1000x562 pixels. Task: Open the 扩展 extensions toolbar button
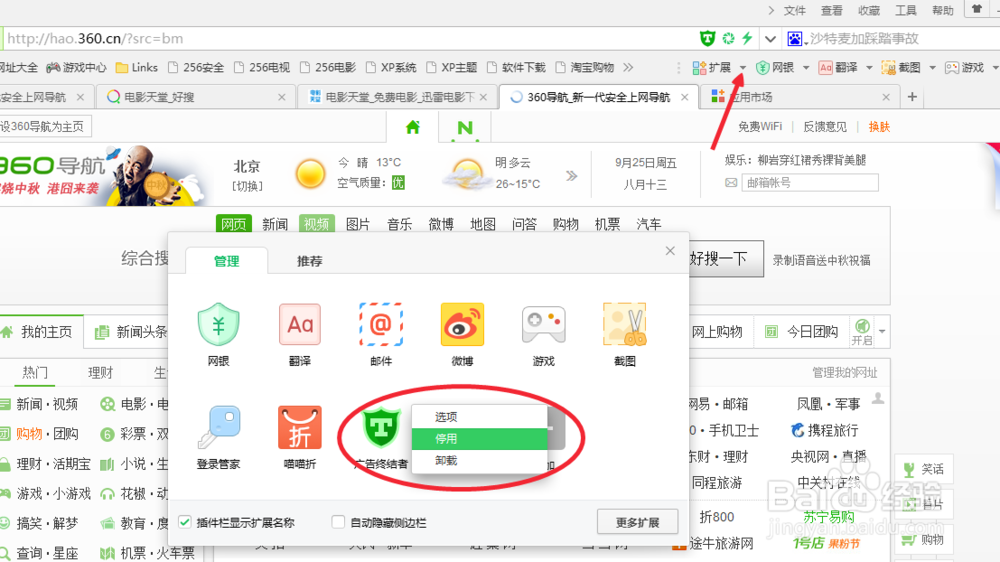click(x=712, y=68)
